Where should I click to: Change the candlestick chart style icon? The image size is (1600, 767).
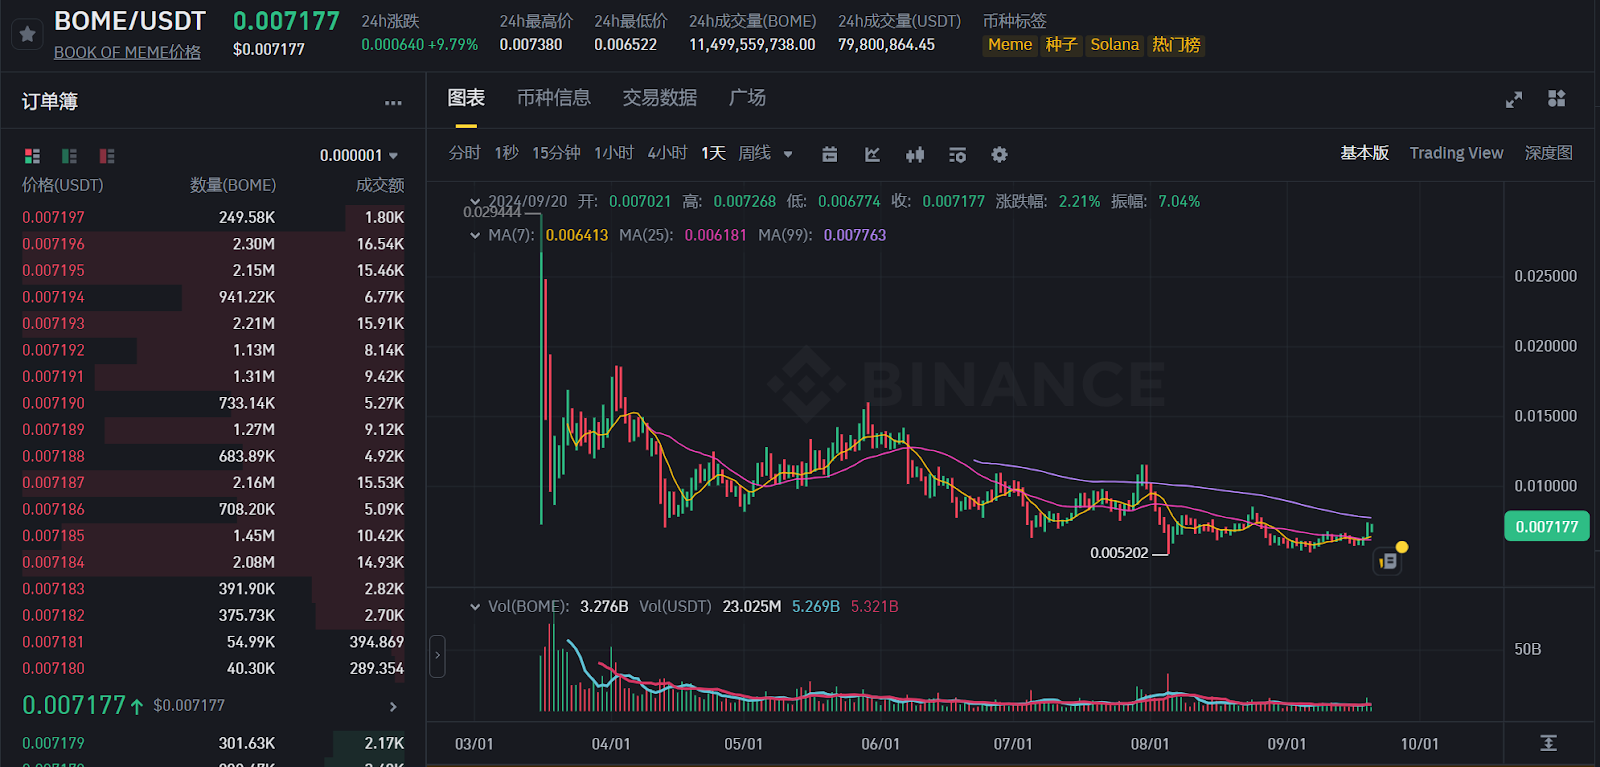915,154
